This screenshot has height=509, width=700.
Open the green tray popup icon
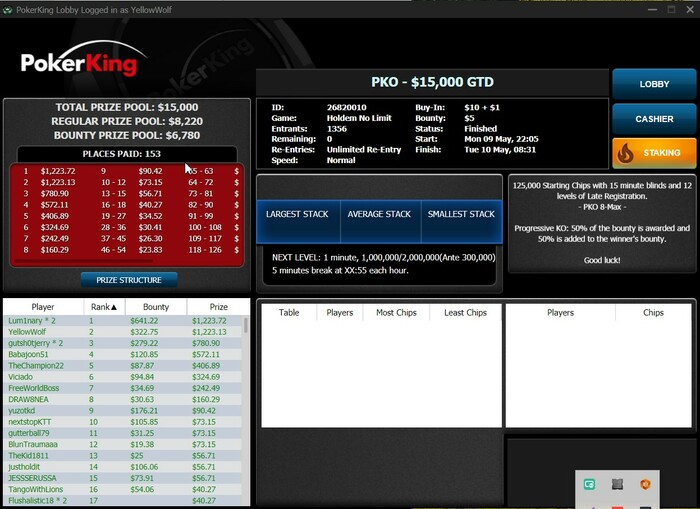[589, 484]
